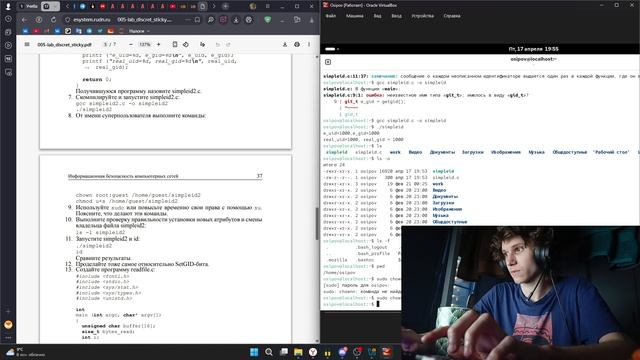Open the Справка menu in VirtualBox
640x360 pixels.
click(x=452, y=16)
